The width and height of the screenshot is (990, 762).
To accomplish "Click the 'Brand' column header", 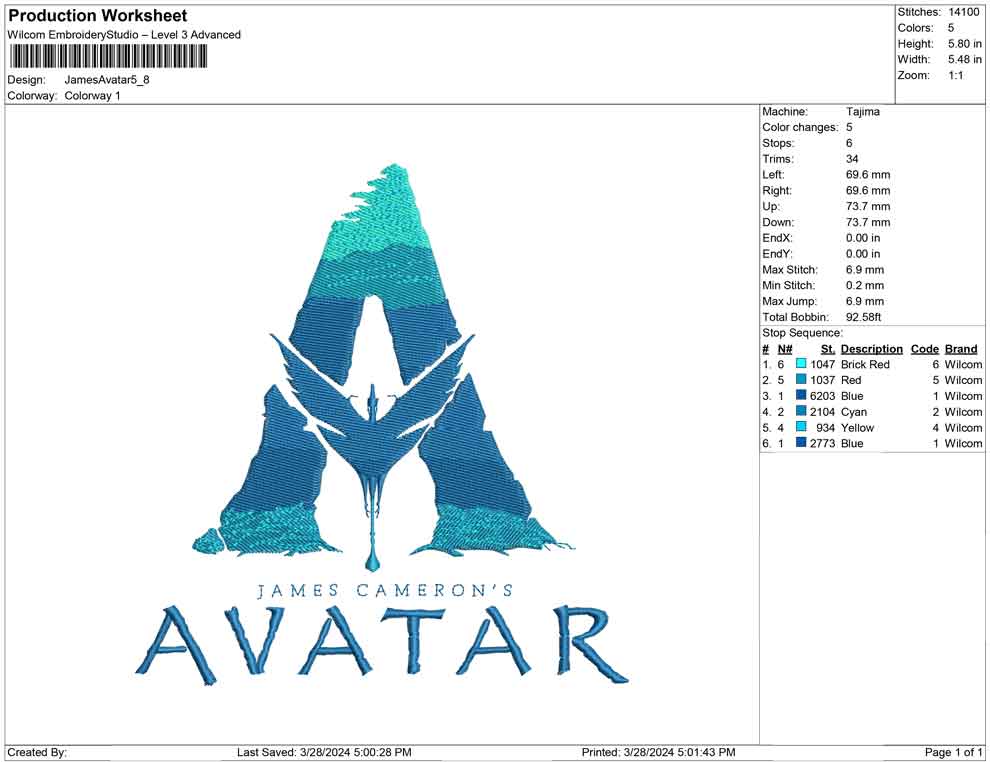I will click(960, 348).
